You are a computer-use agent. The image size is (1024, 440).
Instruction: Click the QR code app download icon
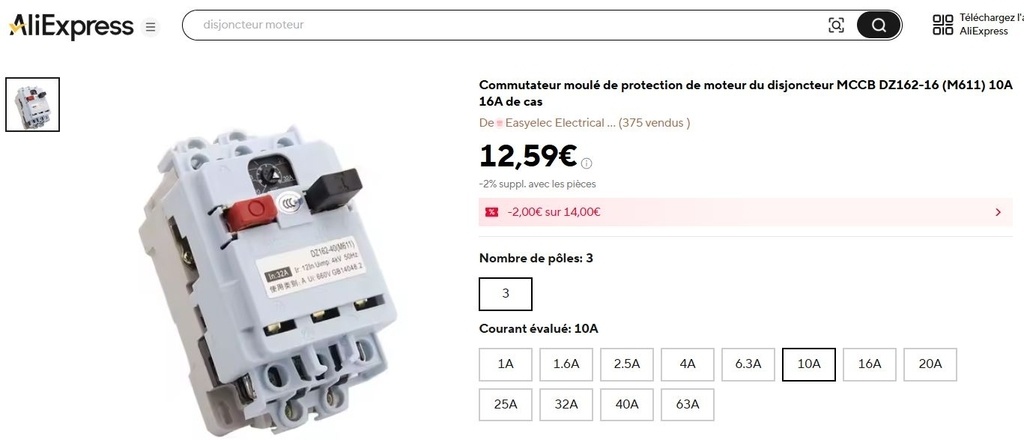click(942, 25)
